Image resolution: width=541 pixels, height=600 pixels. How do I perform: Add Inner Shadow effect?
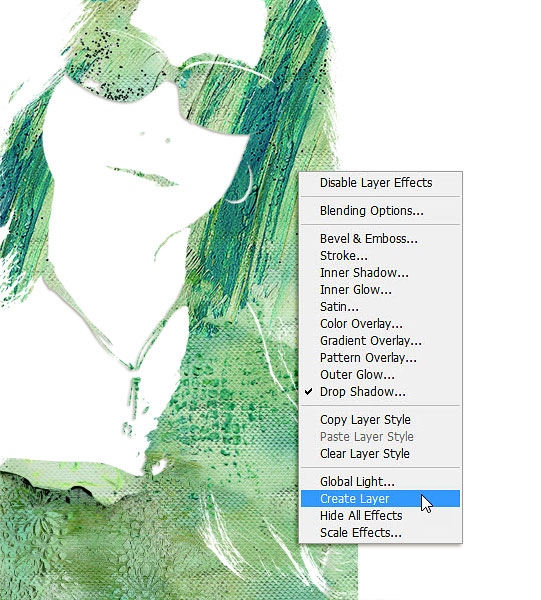(x=380, y=273)
